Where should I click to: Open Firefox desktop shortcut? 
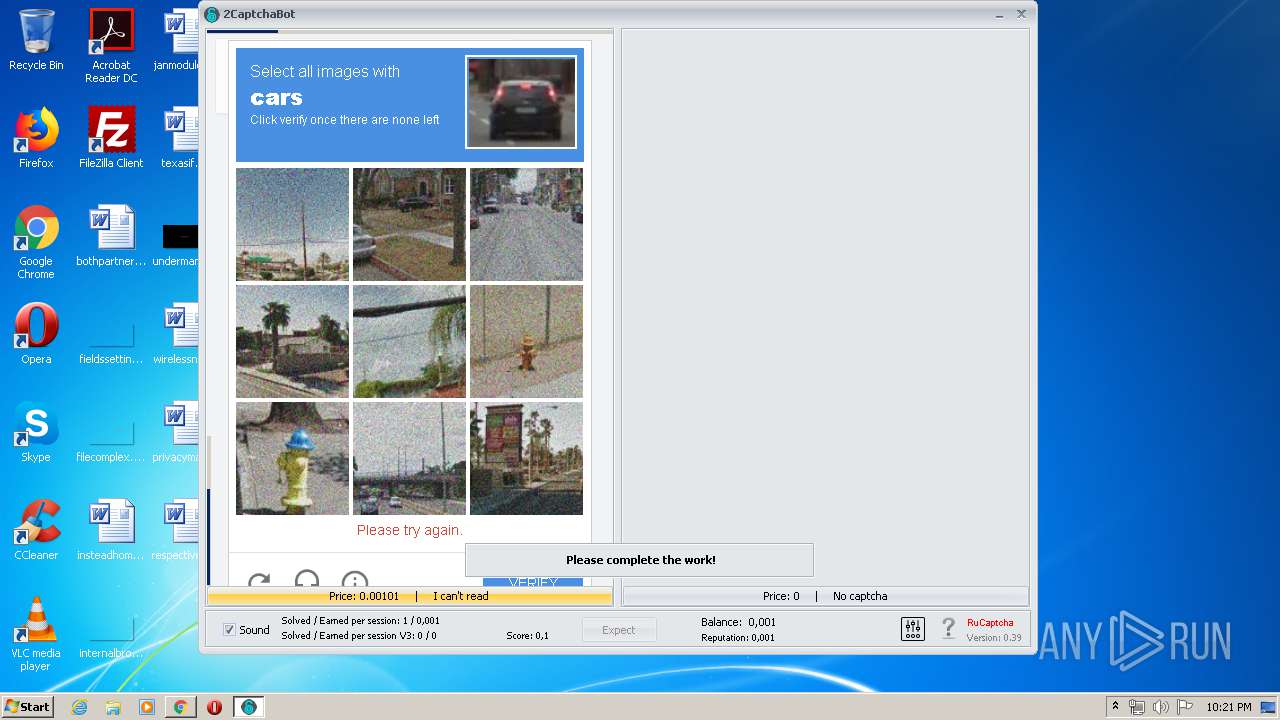36,138
